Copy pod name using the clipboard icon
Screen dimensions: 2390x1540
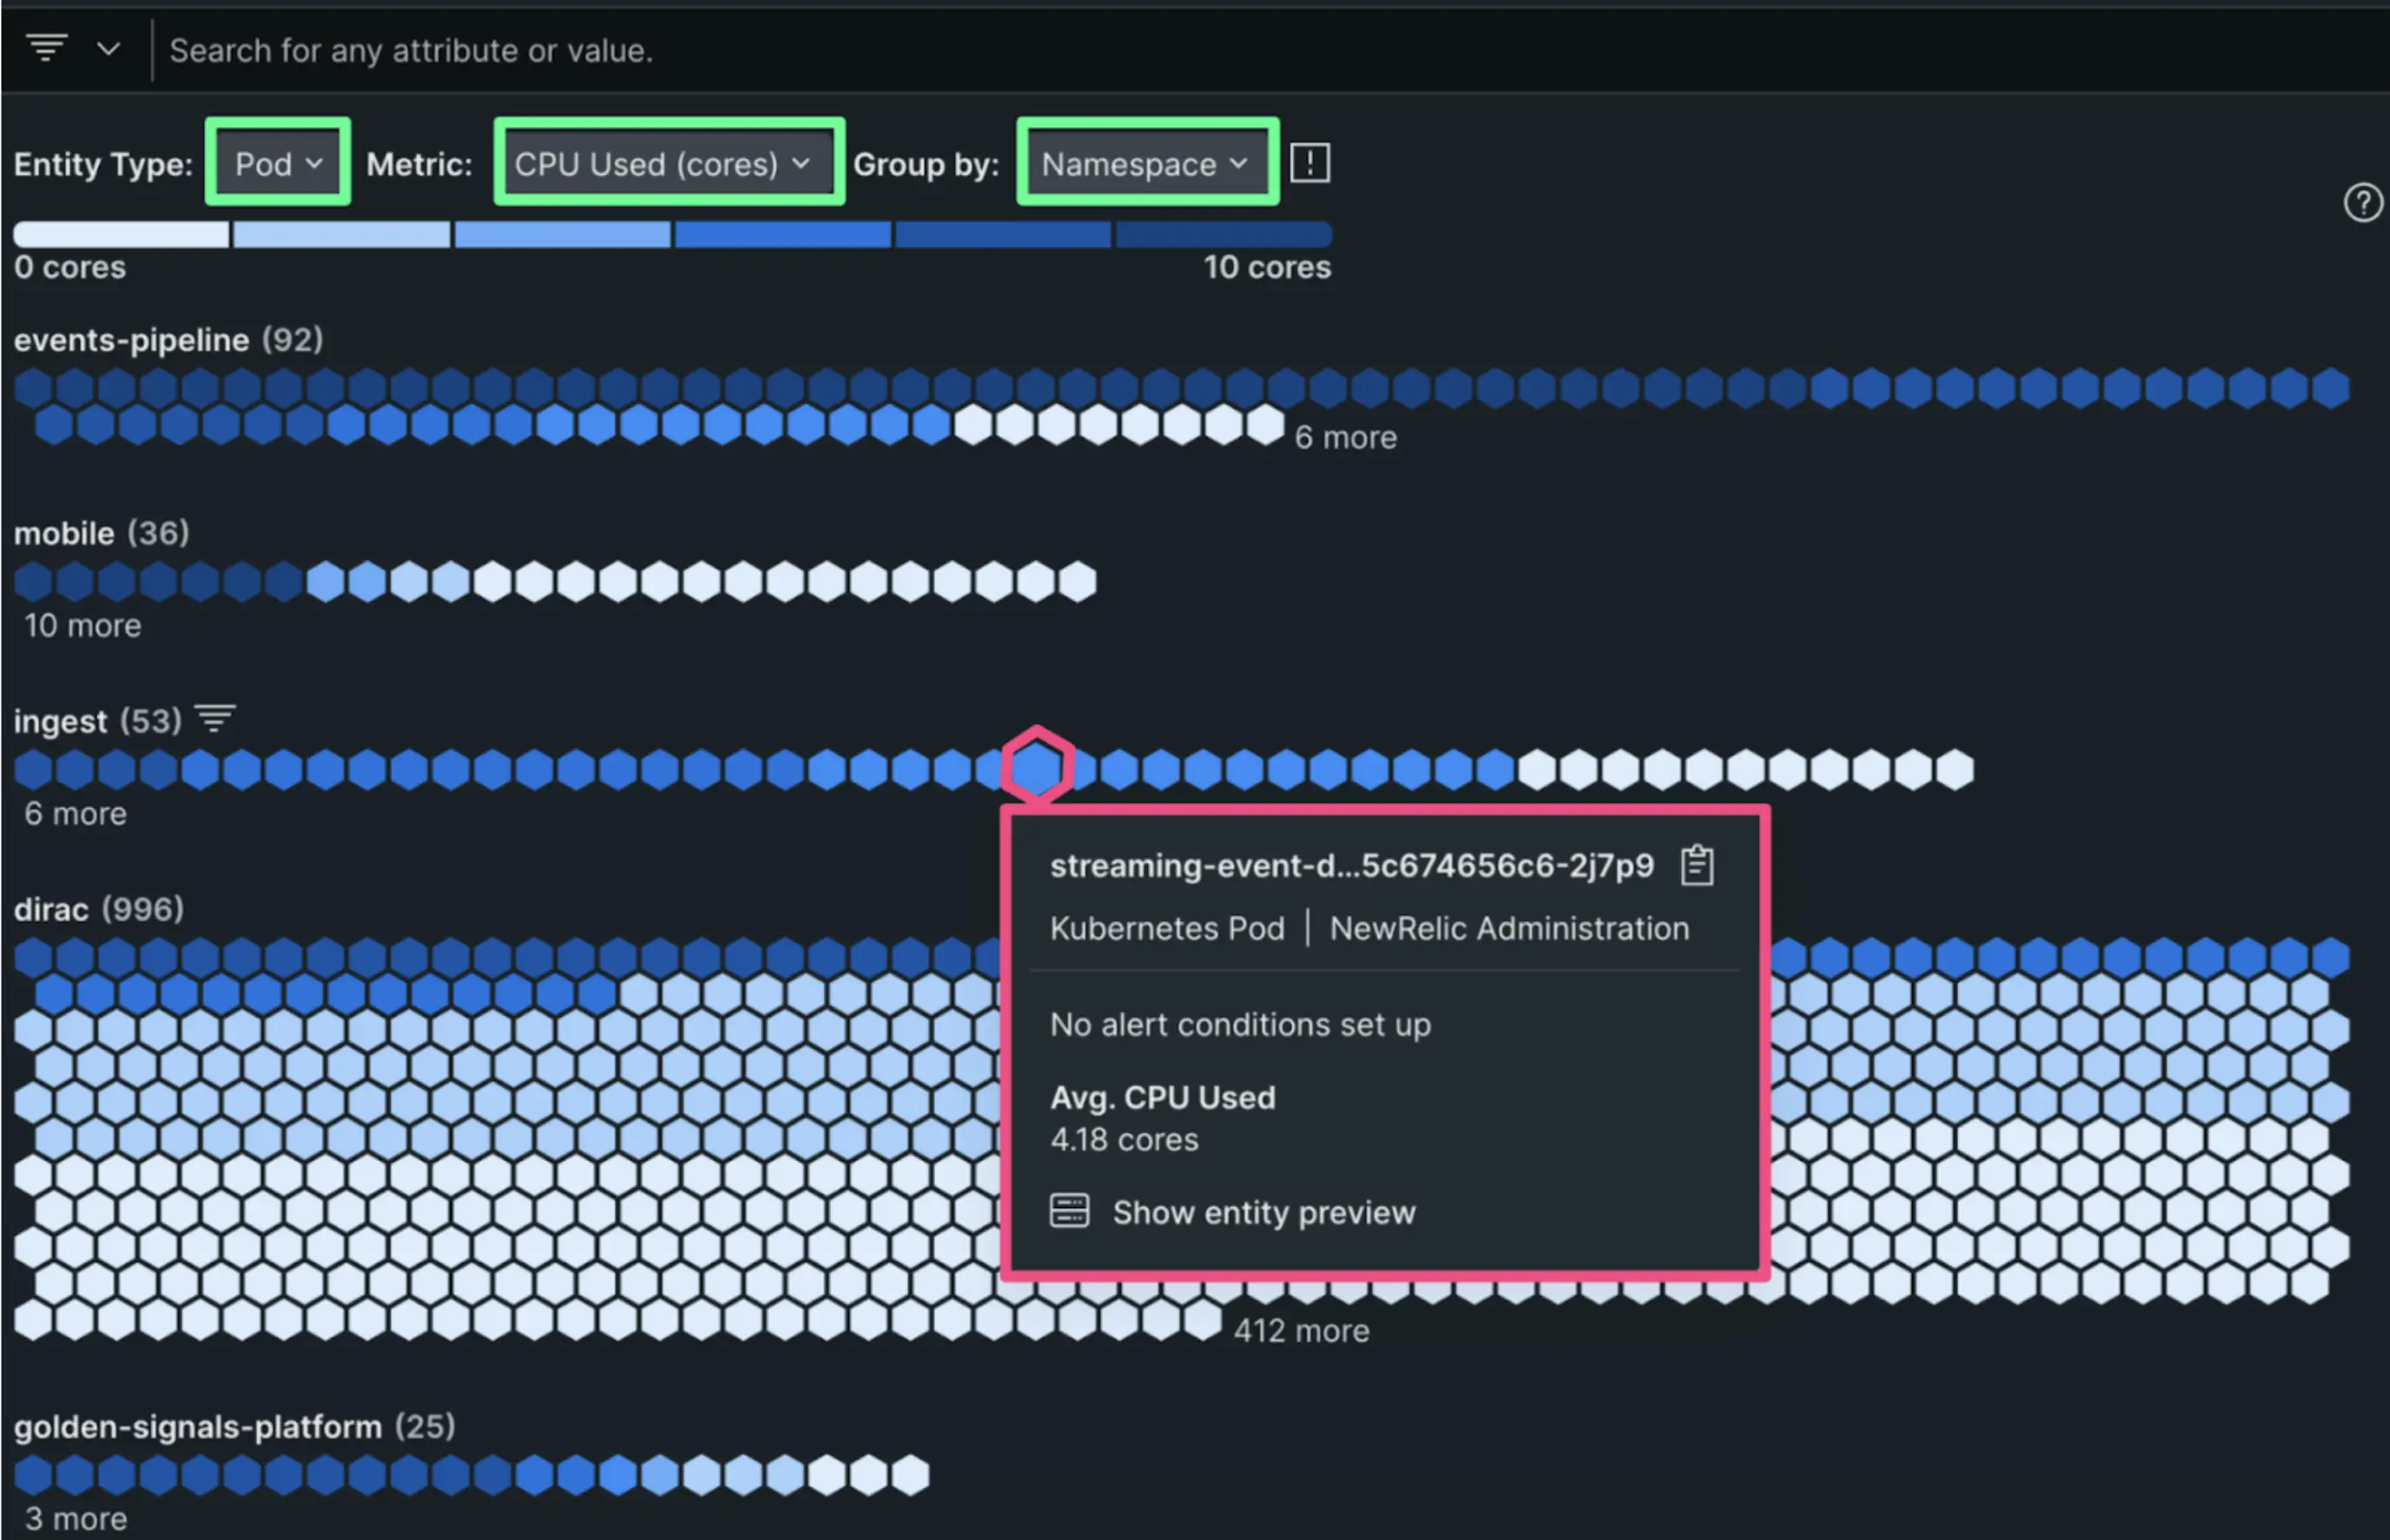tap(1697, 864)
